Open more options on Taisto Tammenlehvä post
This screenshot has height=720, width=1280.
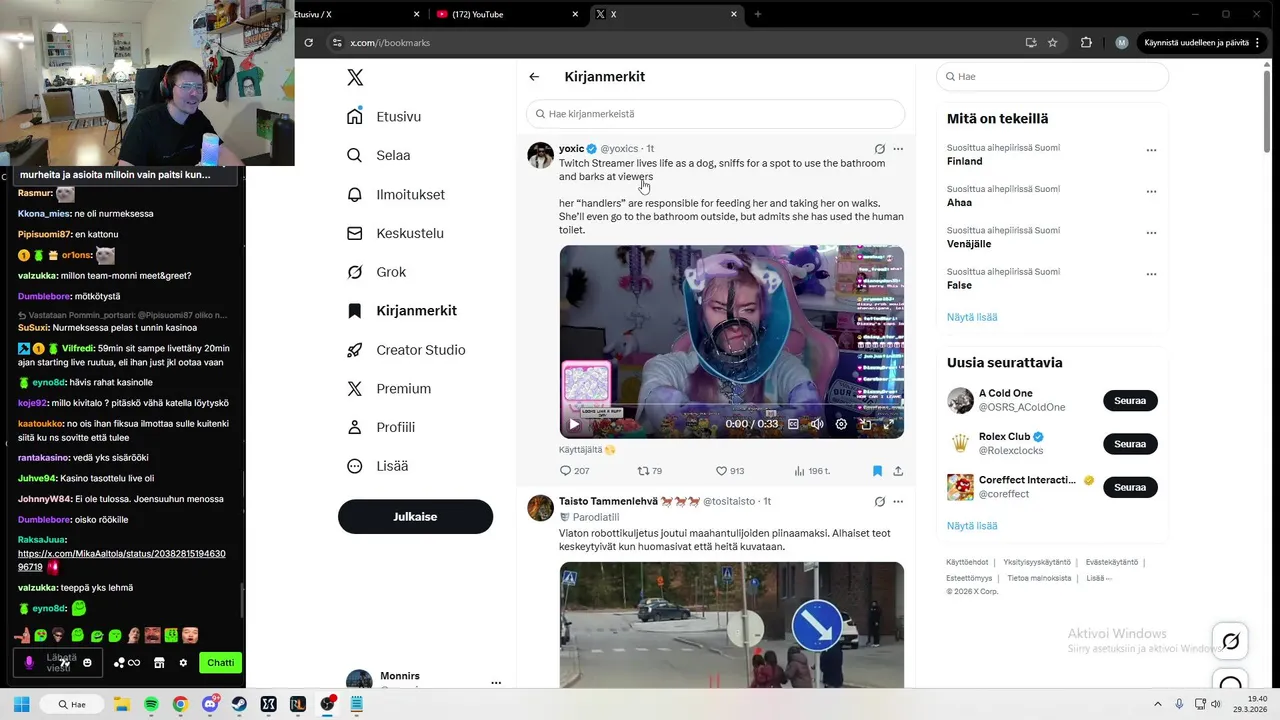click(x=898, y=502)
